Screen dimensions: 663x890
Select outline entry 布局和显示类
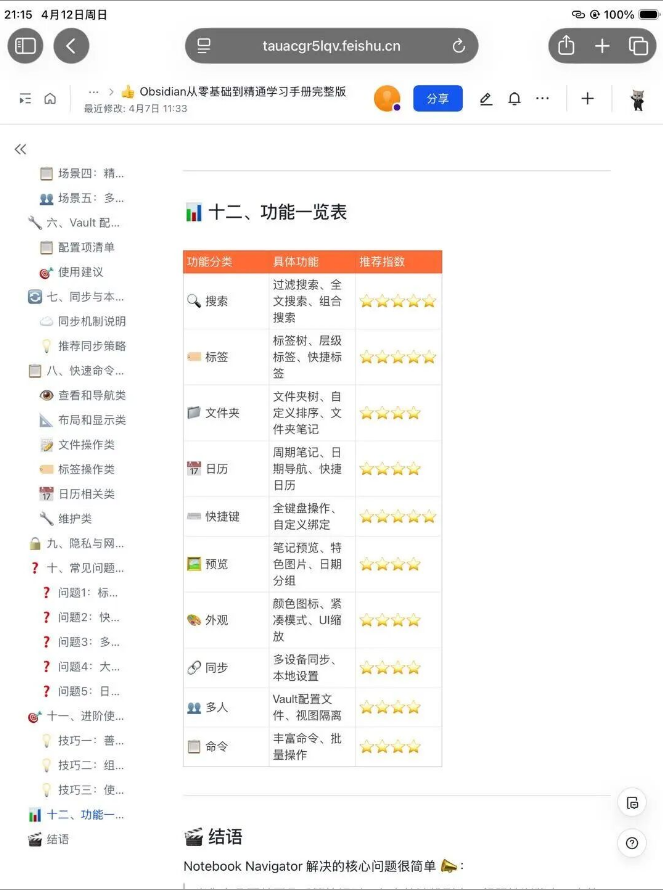(x=83, y=420)
